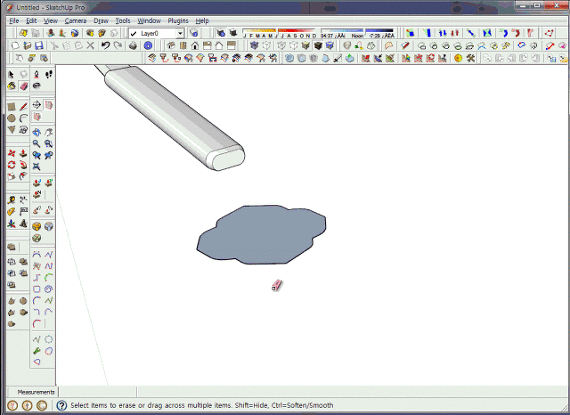Open the Layer0 layer dropdown

180,33
